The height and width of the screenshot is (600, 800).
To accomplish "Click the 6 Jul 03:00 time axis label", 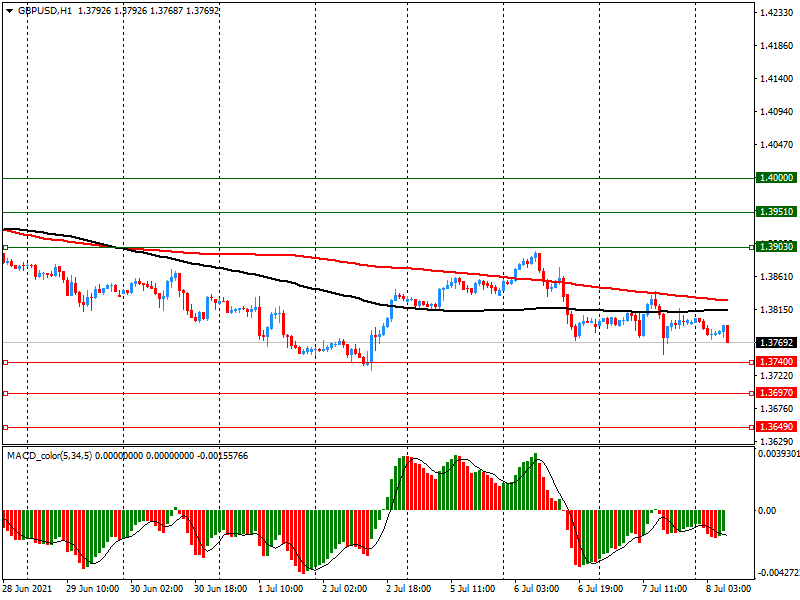I will coord(535,590).
